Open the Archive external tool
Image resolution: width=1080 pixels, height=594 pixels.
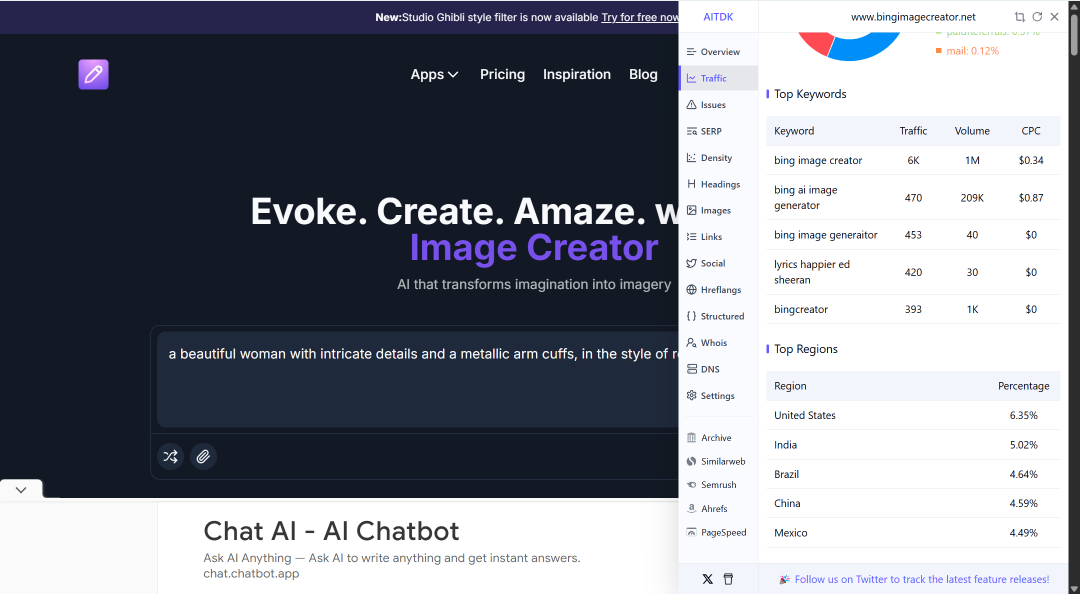pyautogui.click(x=718, y=438)
